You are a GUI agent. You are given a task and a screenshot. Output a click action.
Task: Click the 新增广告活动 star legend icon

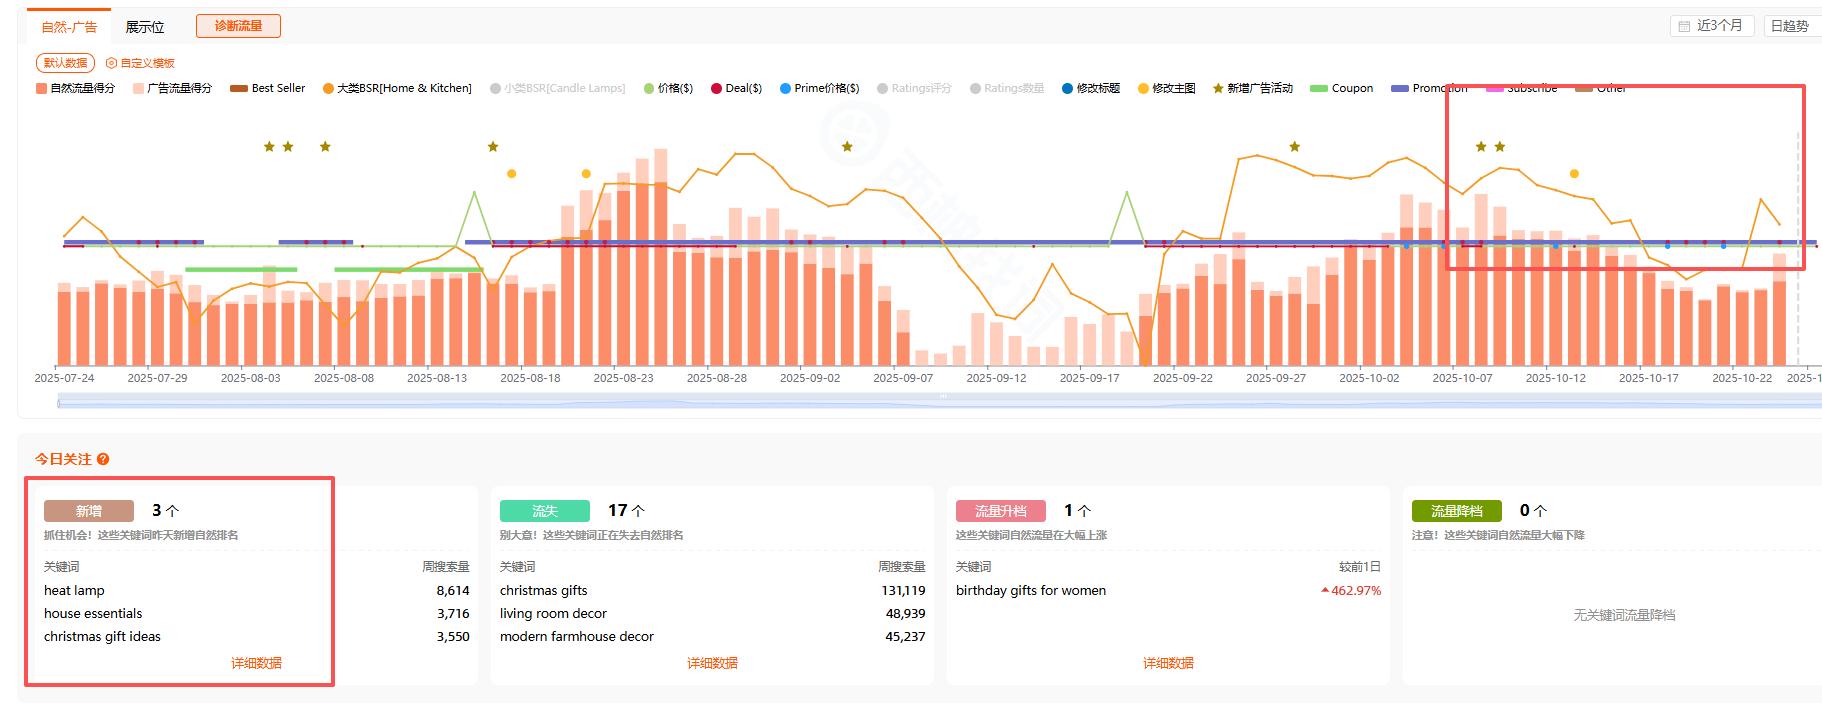pos(1217,88)
